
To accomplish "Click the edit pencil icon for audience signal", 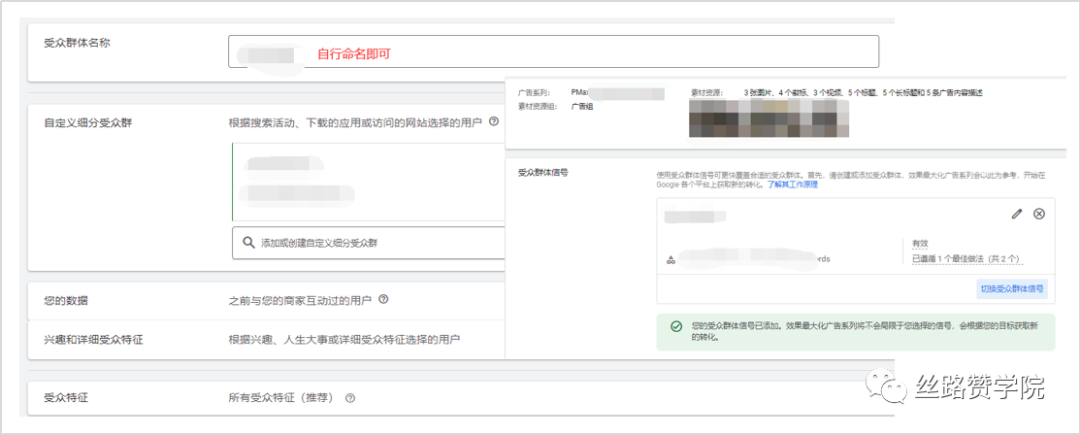I will [x=1017, y=213].
